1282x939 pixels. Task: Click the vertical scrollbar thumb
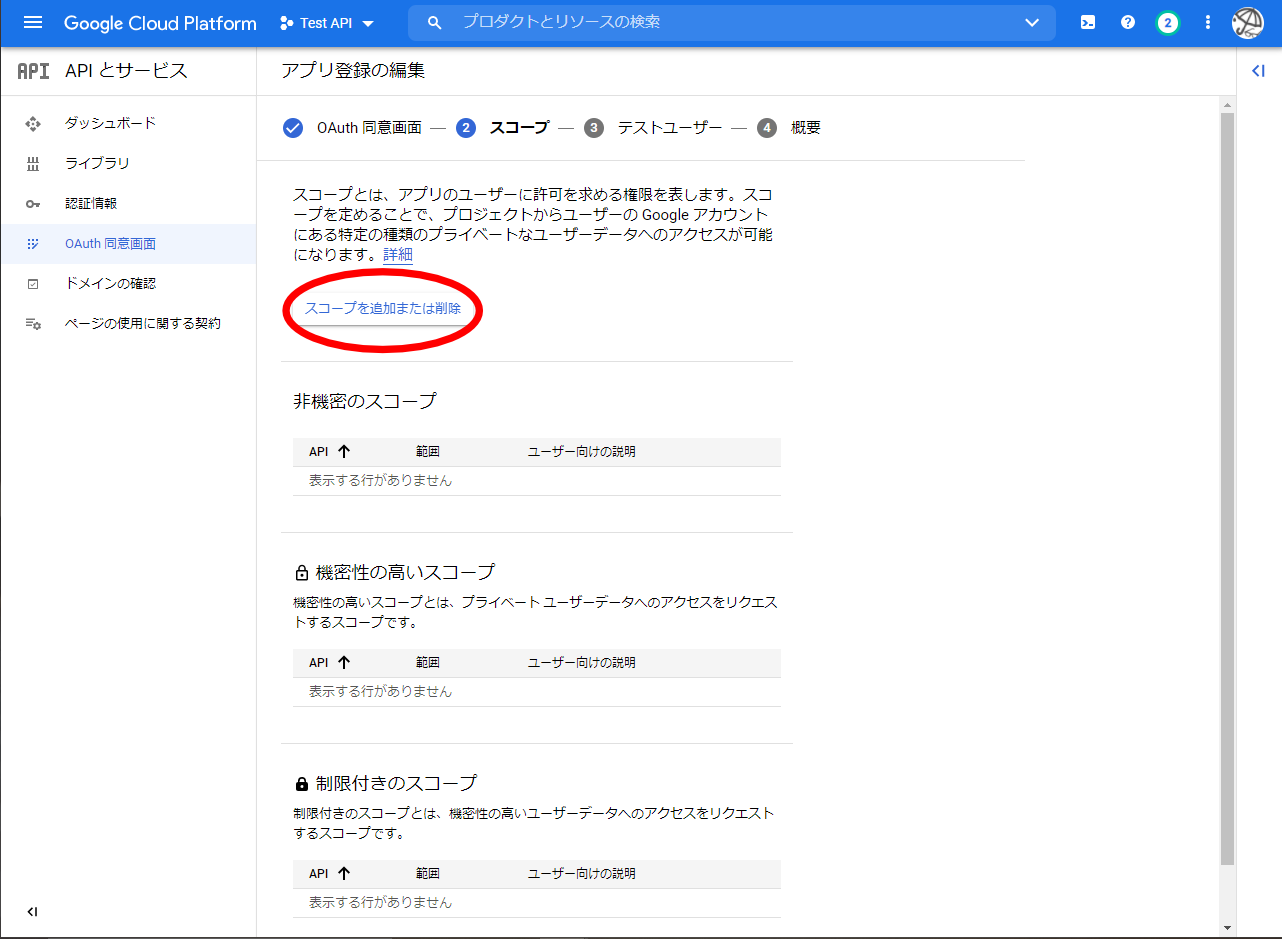tap(1227, 488)
